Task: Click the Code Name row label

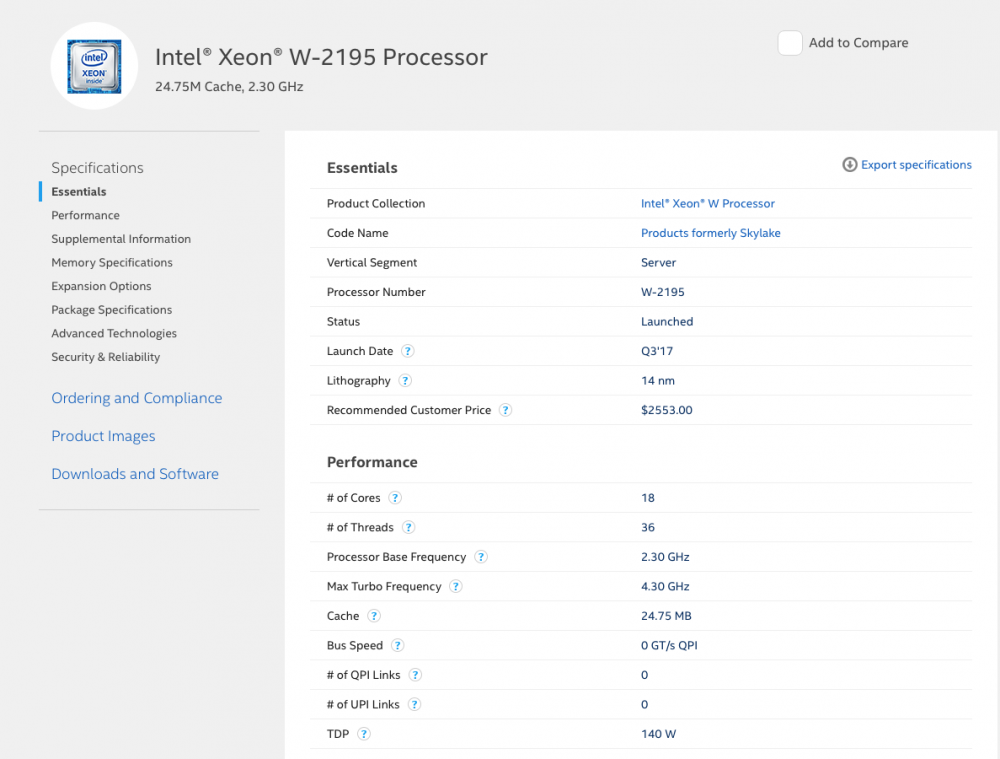Action: click(357, 233)
